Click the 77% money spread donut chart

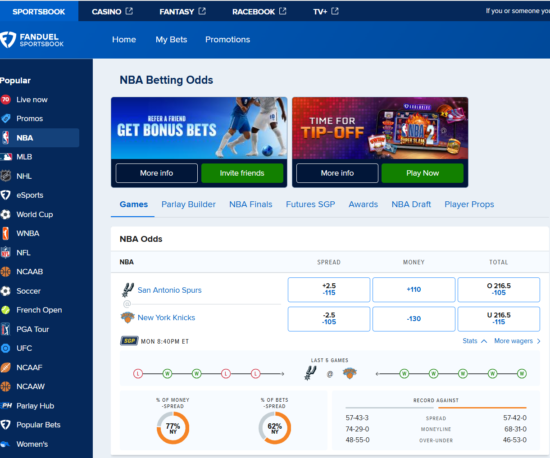tap(173, 428)
